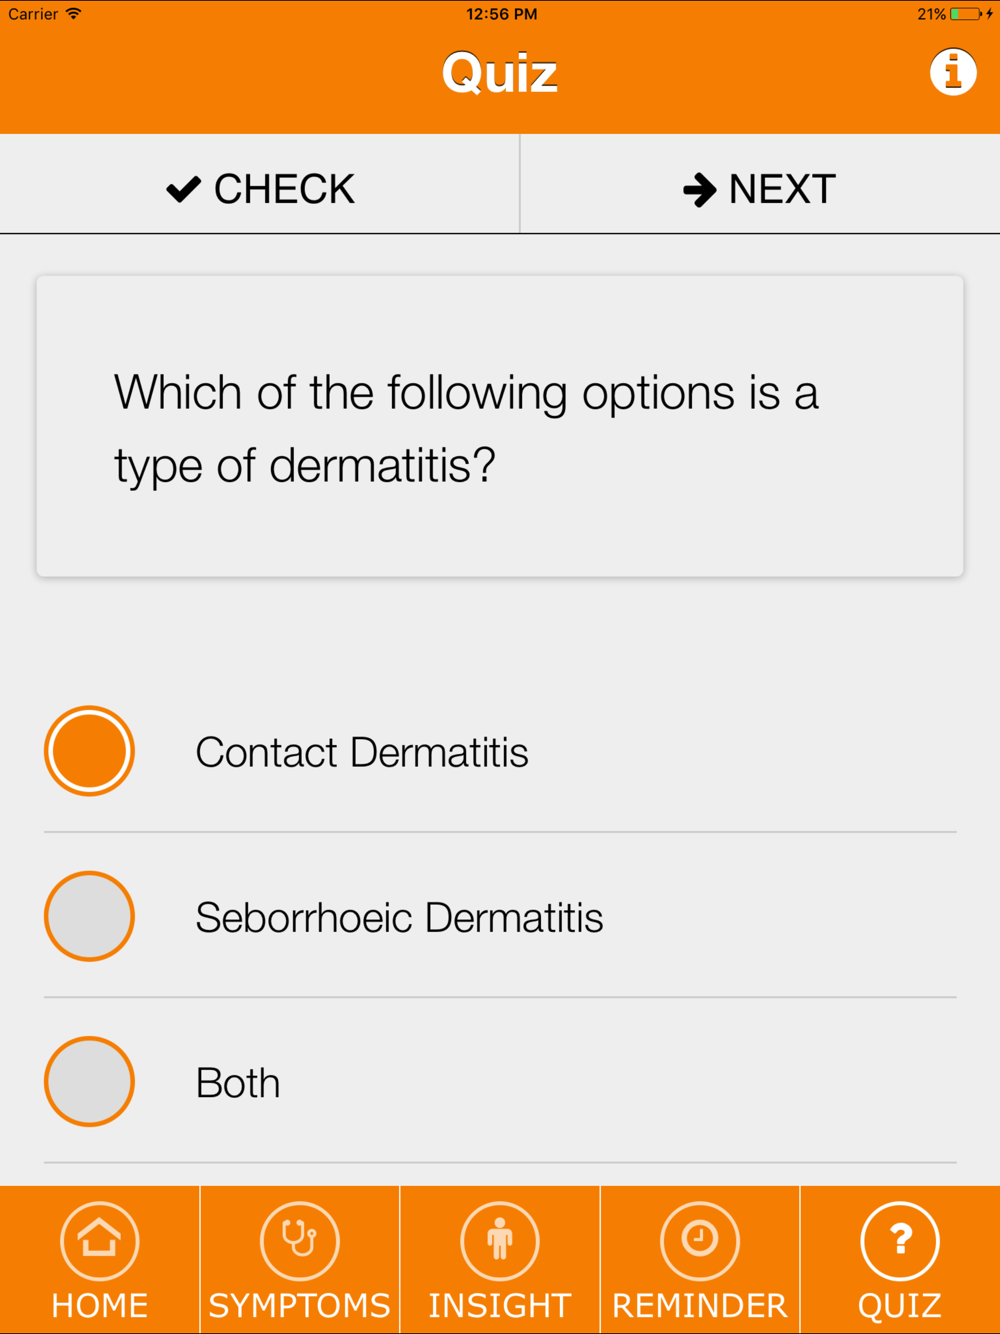Switch to the SYMPTOMS tab label
1000x1334 pixels.
coord(300,1305)
